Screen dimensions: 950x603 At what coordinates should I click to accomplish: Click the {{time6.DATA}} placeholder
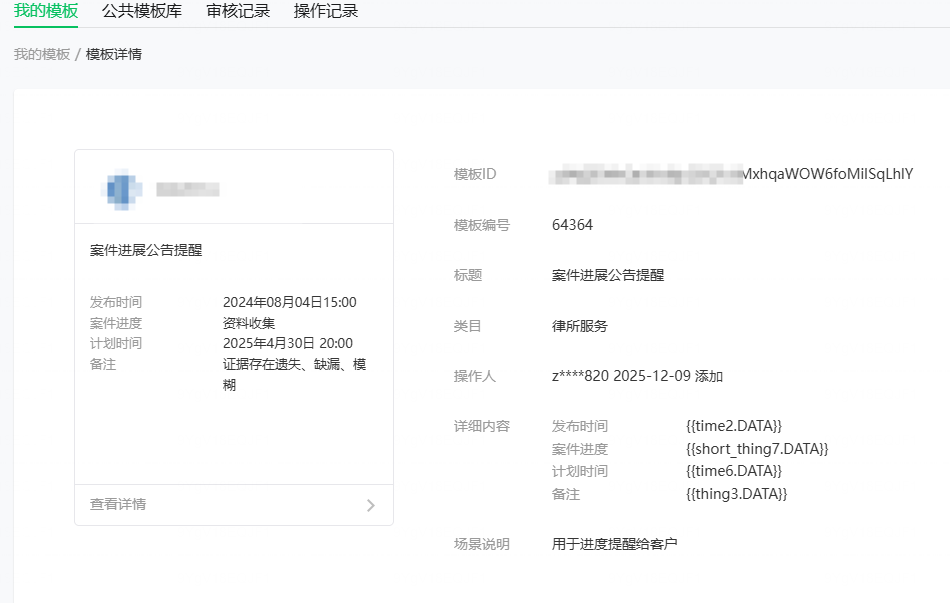(x=734, y=471)
